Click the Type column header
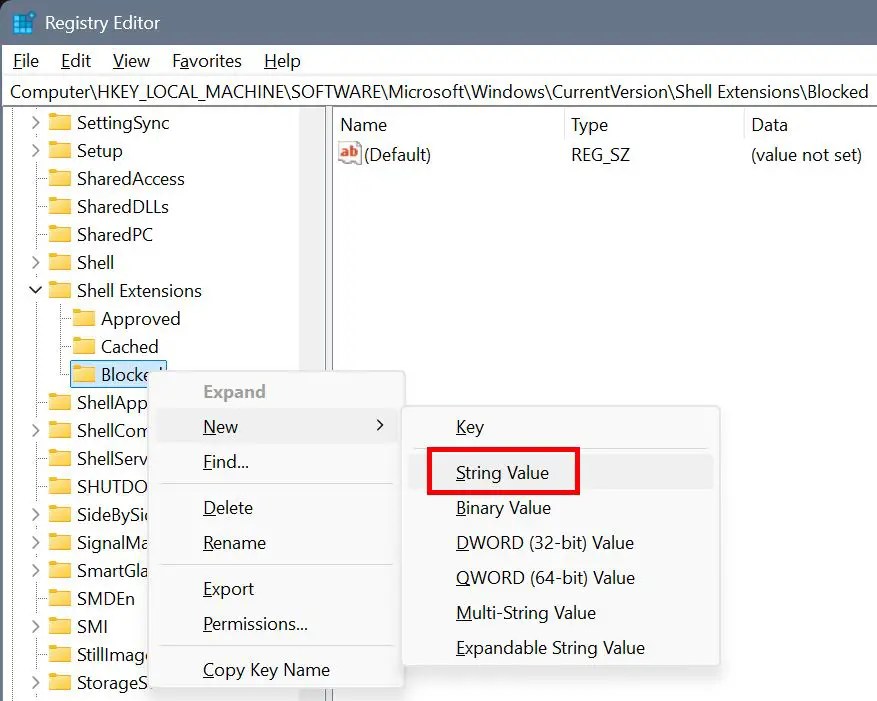877x701 pixels. [x=654, y=125]
